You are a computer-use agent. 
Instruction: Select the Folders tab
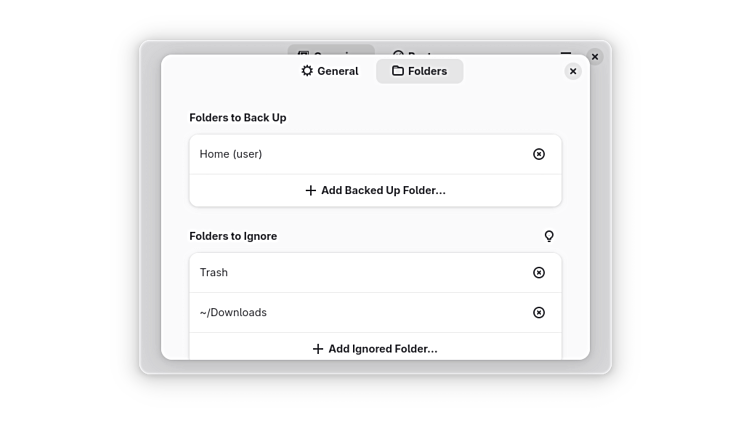click(419, 71)
